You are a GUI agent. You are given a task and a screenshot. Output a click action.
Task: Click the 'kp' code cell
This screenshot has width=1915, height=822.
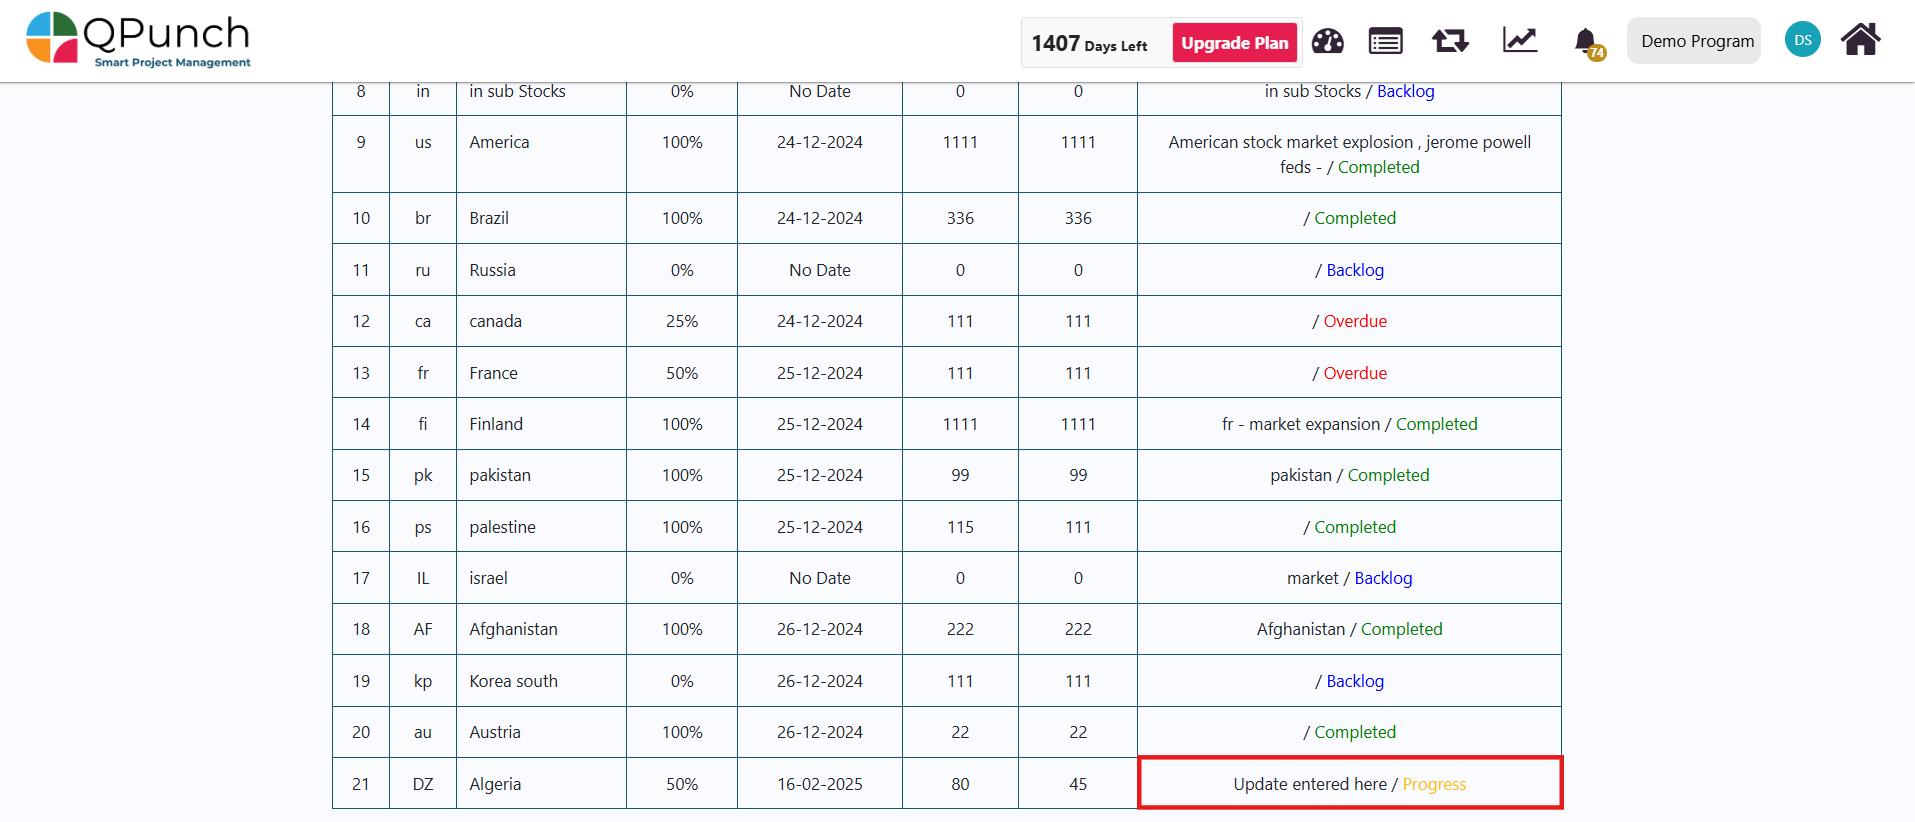pos(423,681)
